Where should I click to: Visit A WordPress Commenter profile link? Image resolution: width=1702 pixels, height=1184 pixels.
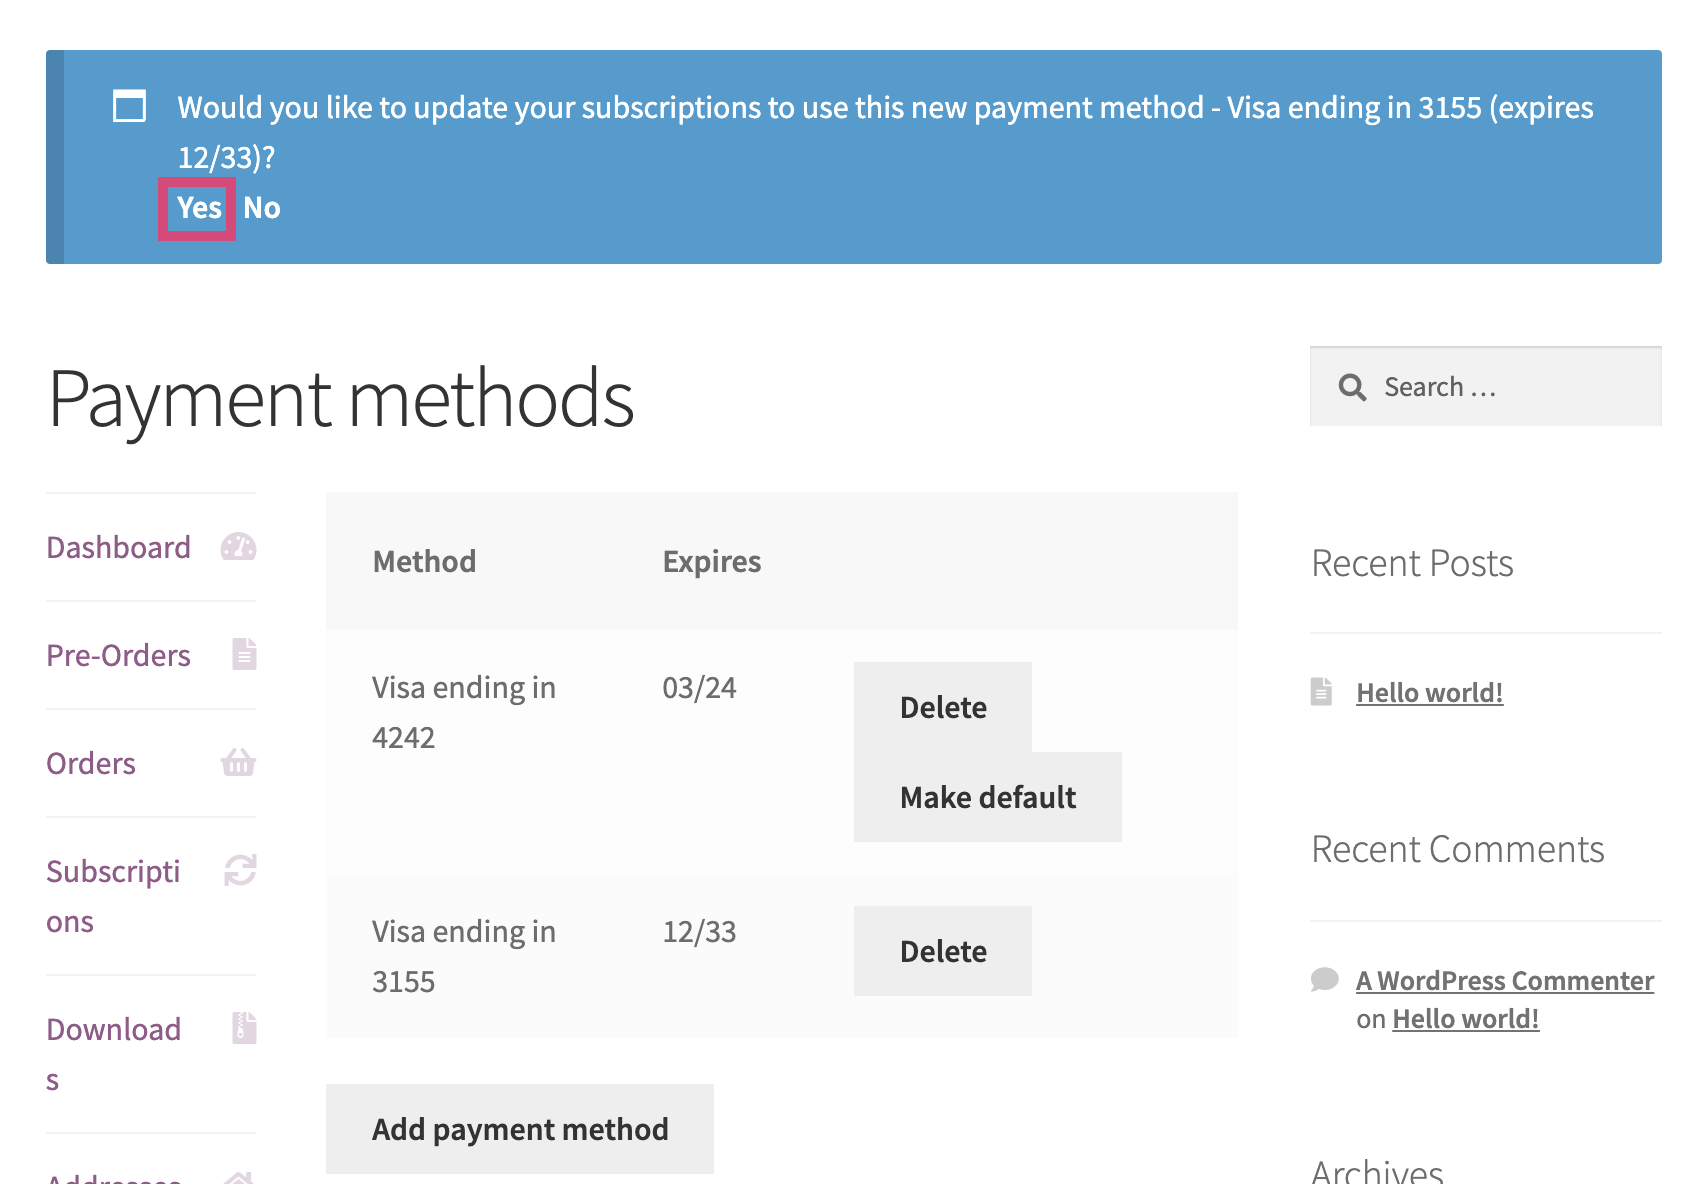click(x=1504, y=980)
